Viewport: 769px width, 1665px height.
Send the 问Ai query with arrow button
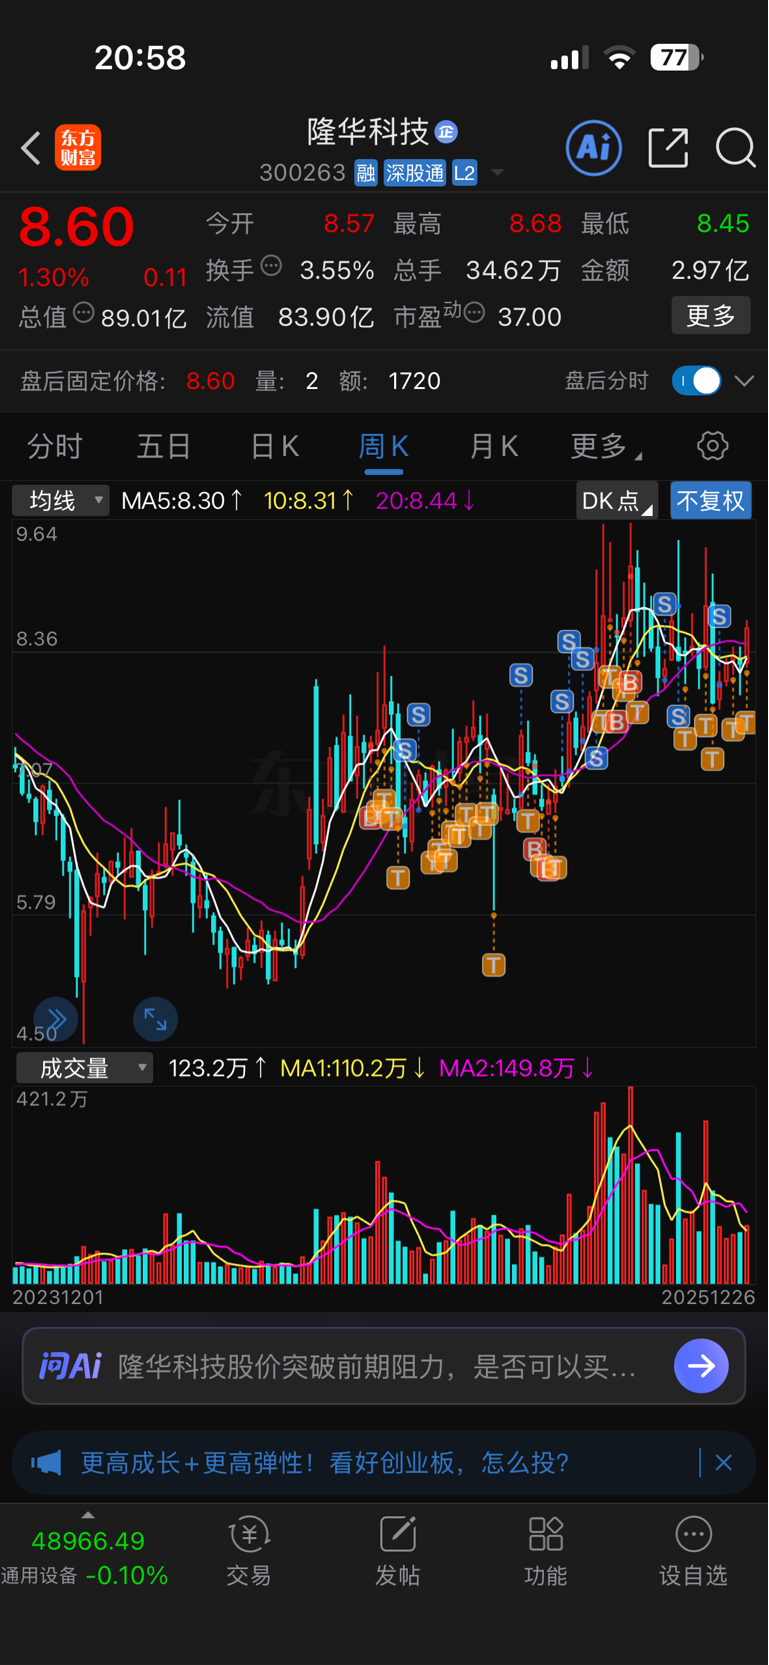701,1366
